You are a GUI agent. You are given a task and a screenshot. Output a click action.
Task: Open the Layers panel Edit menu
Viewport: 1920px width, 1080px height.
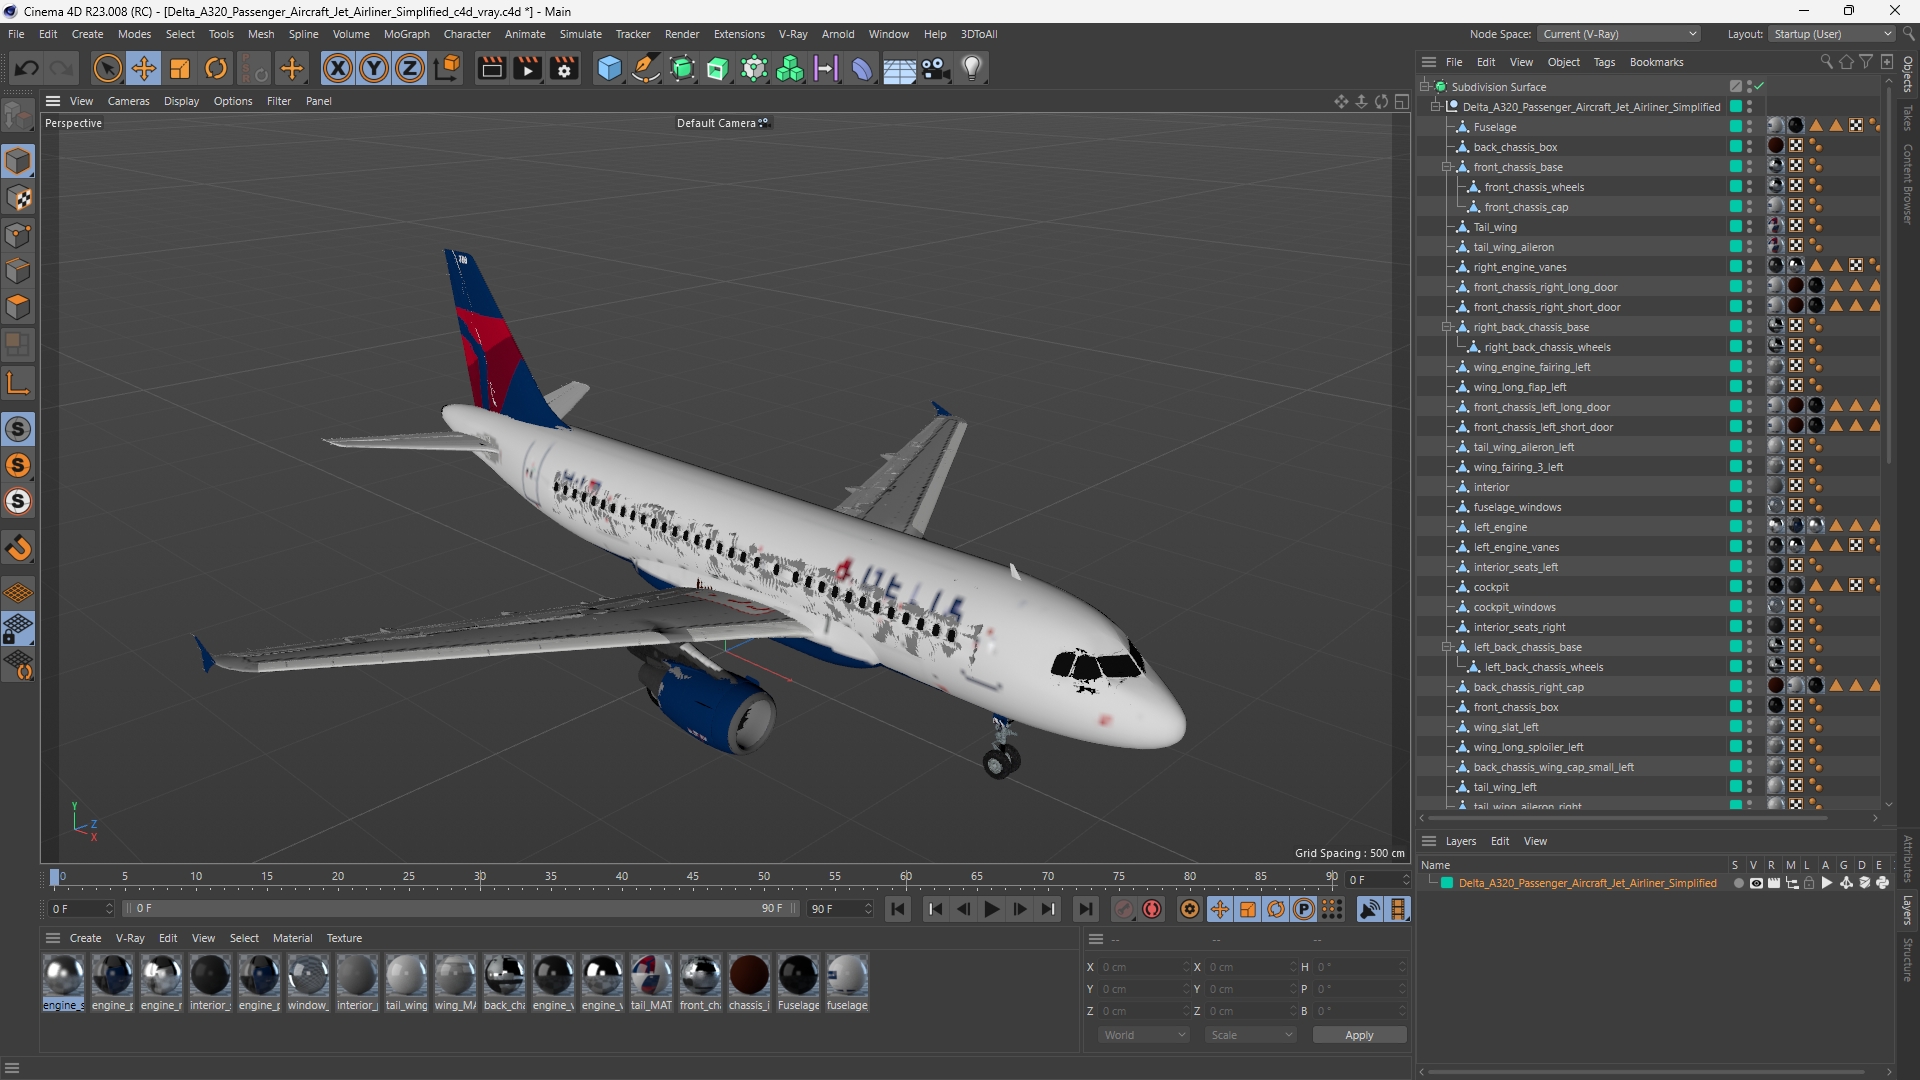pos(1500,841)
